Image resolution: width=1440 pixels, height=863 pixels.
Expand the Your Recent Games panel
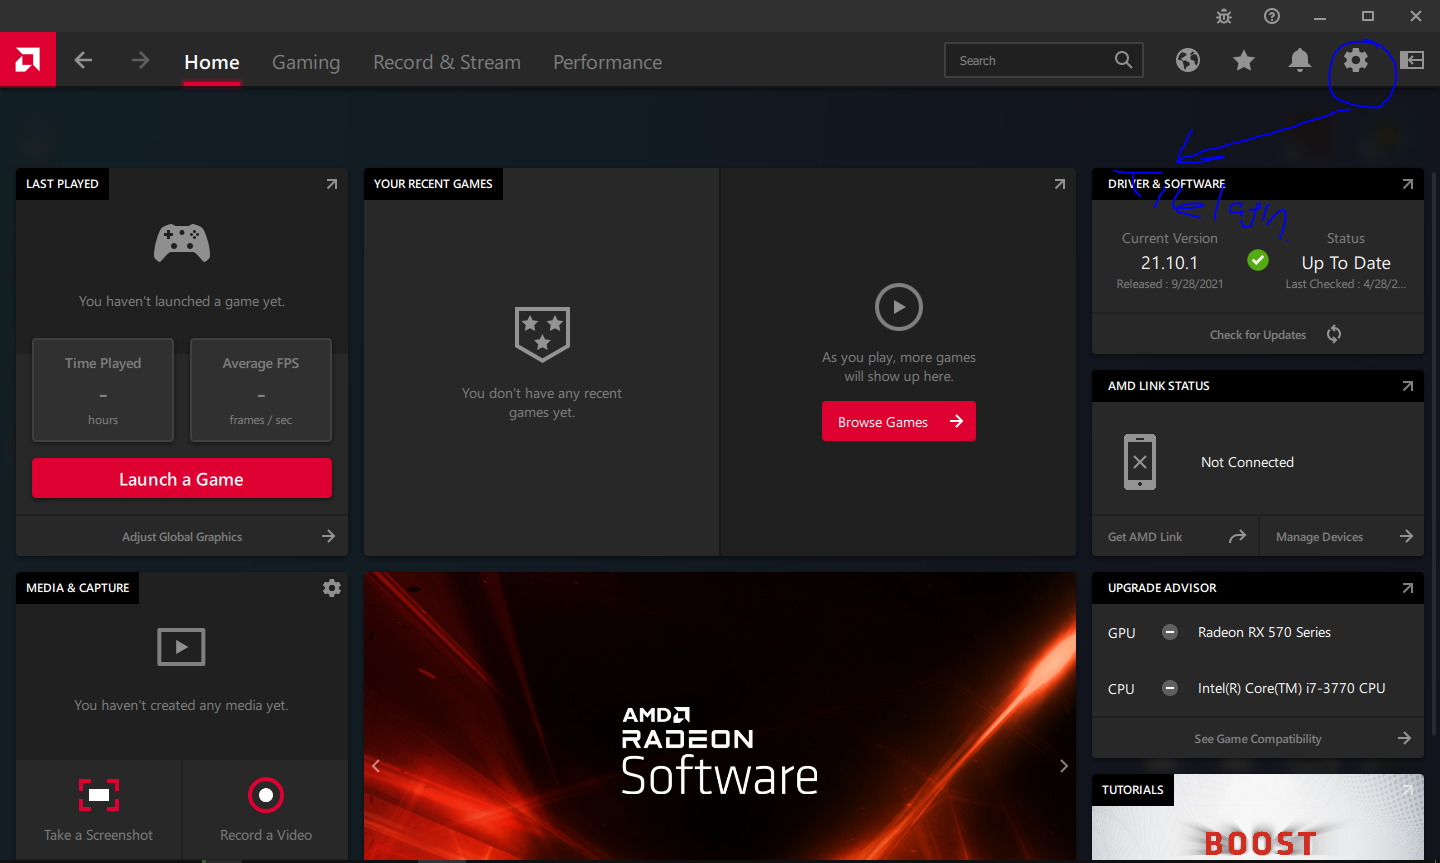pyautogui.click(x=1060, y=184)
